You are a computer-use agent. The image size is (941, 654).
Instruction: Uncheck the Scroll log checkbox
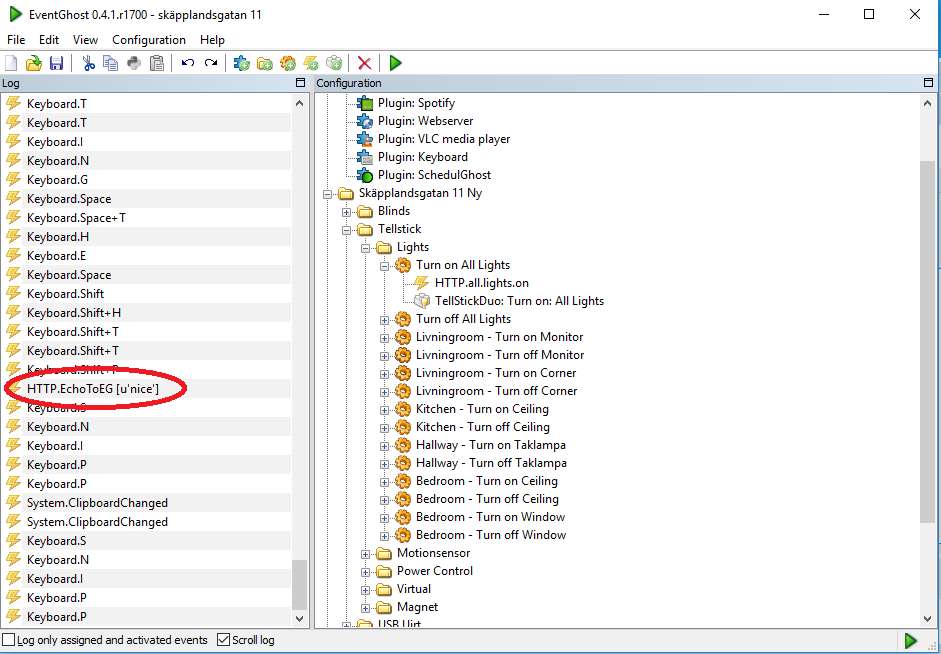pos(223,640)
